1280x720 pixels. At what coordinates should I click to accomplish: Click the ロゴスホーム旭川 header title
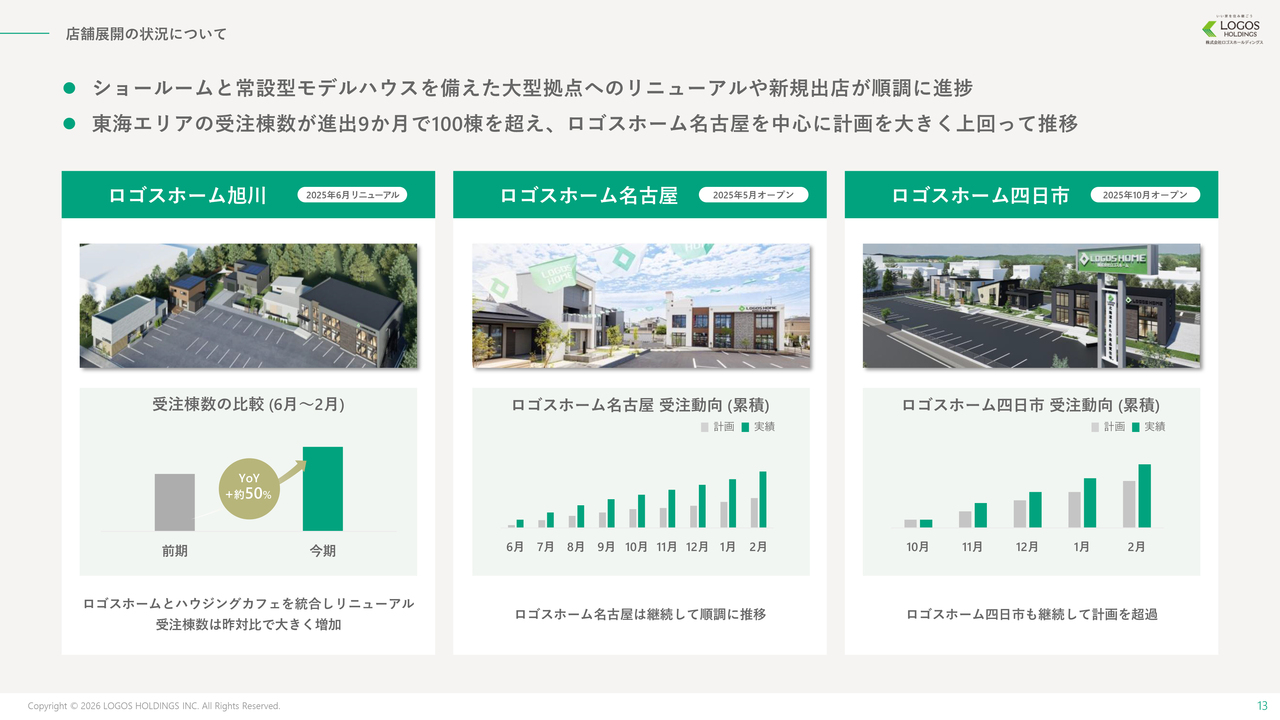point(187,196)
